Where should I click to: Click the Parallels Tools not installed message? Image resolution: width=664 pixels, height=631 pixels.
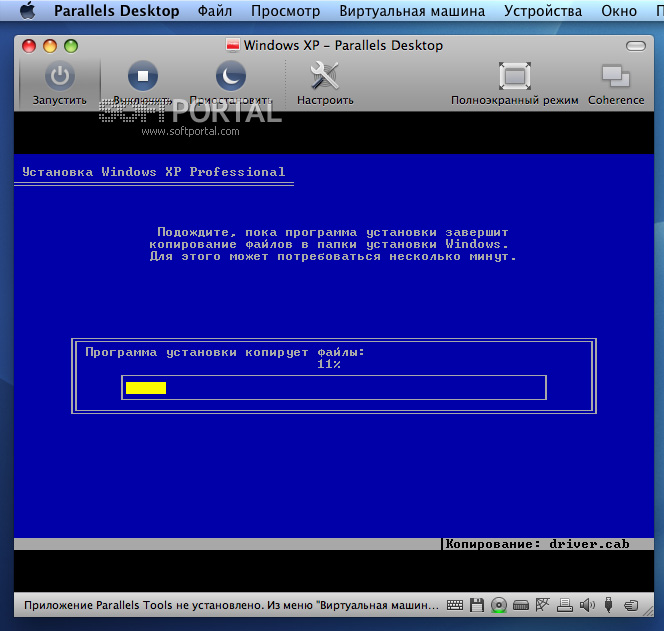coord(231,605)
